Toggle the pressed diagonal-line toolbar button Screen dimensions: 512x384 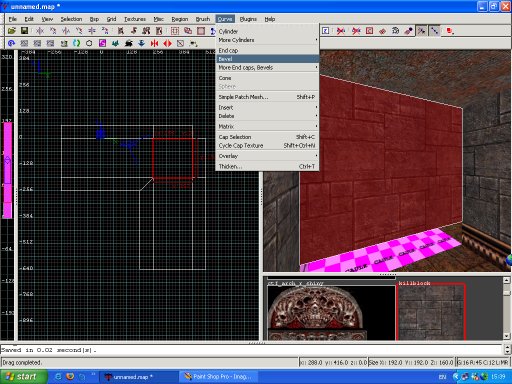coord(434,31)
